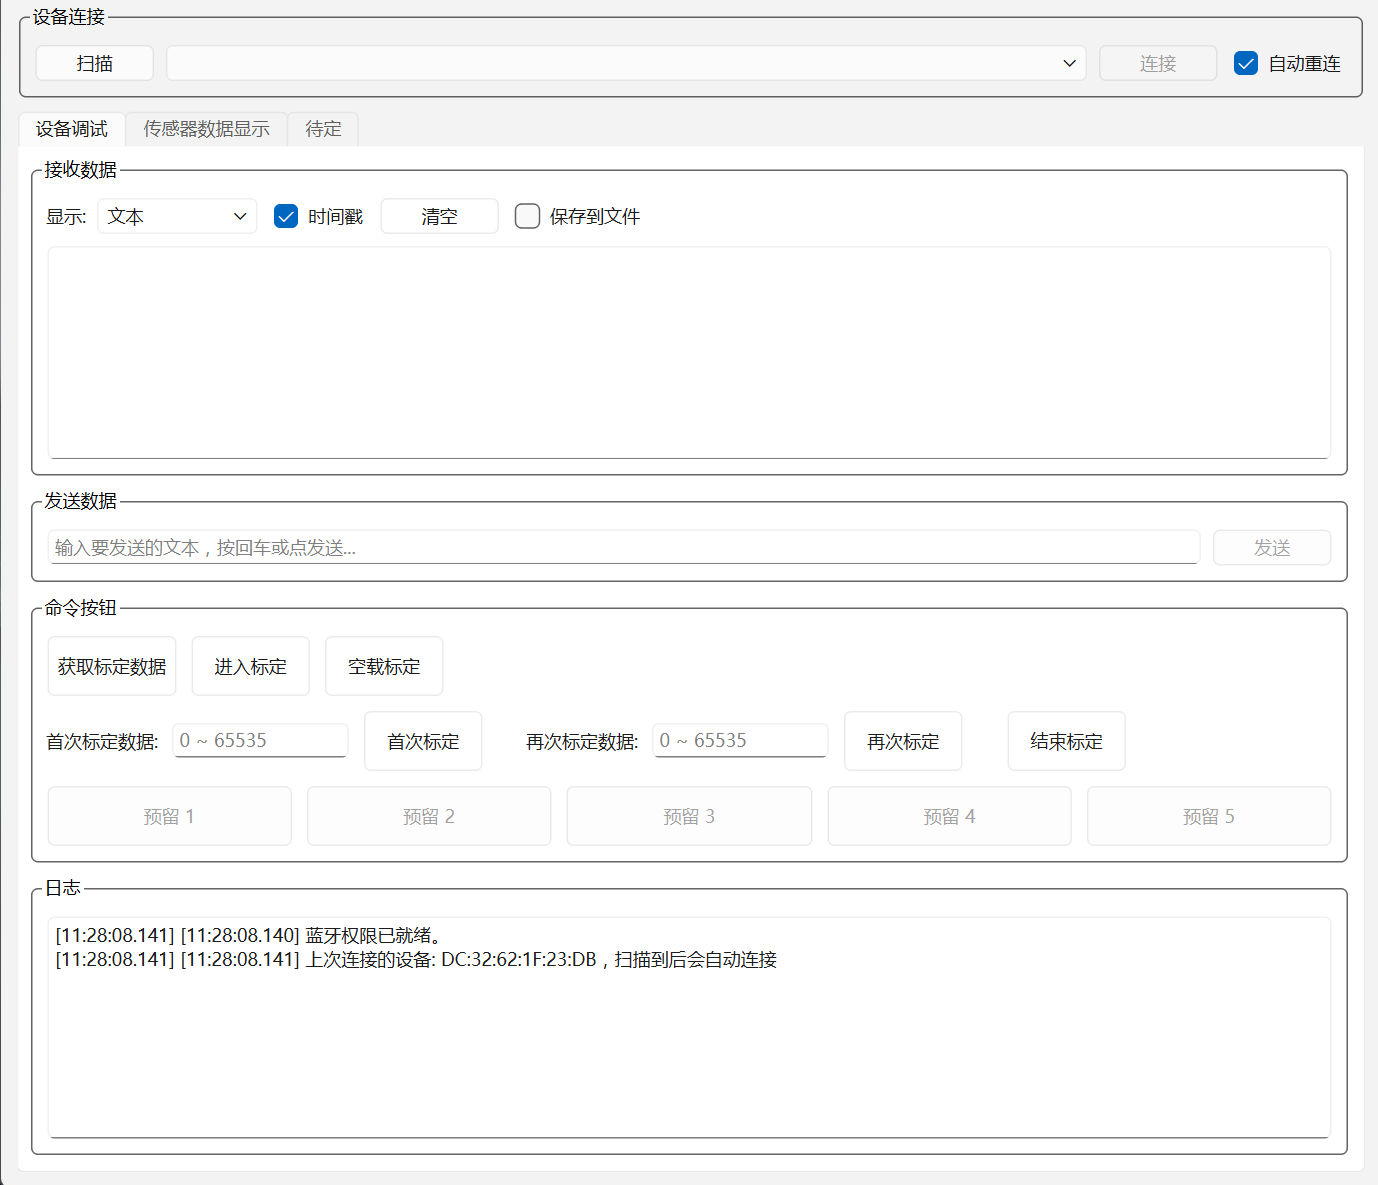The height and width of the screenshot is (1185, 1378).
Task: Click the 预留 1 button
Action: [170, 816]
